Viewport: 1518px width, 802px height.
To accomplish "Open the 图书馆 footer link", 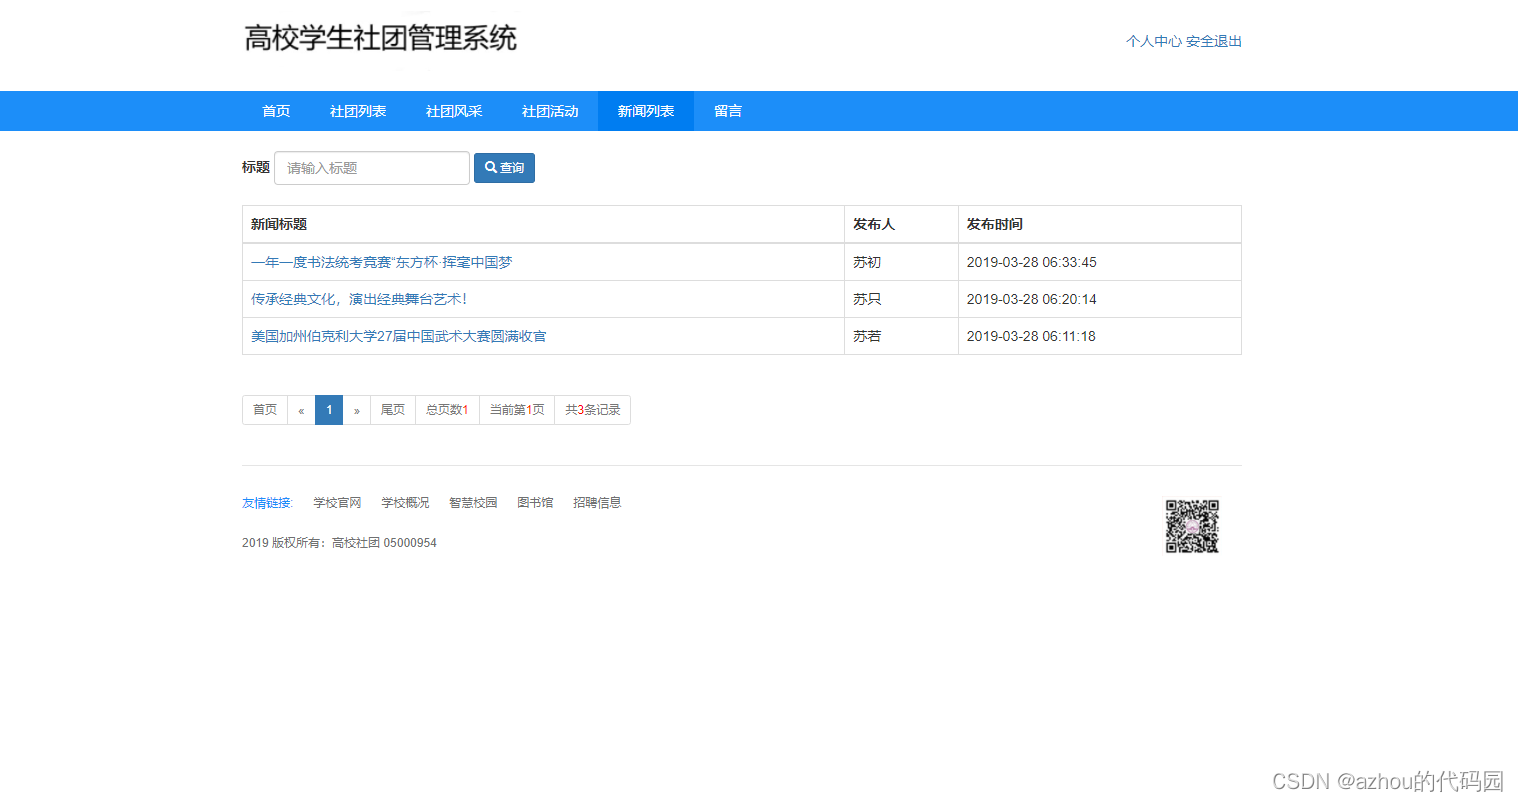I will [x=535, y=503].
